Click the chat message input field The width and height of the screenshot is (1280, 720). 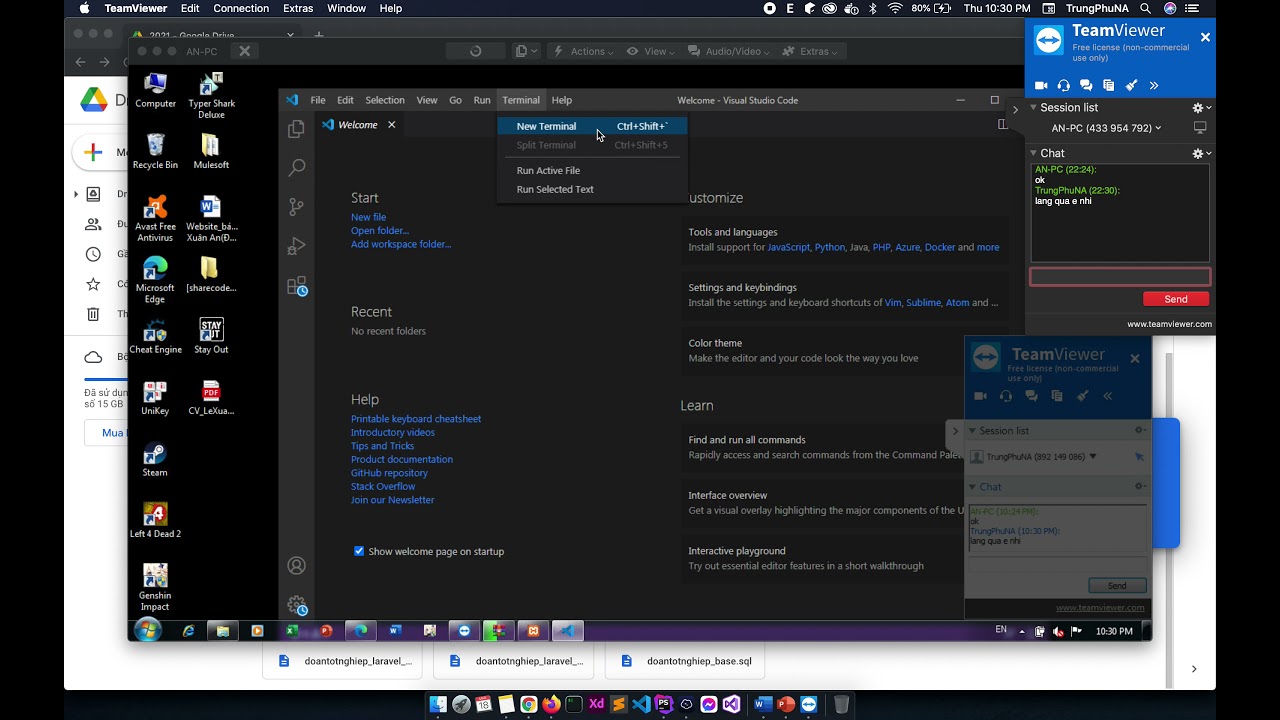1120,277
